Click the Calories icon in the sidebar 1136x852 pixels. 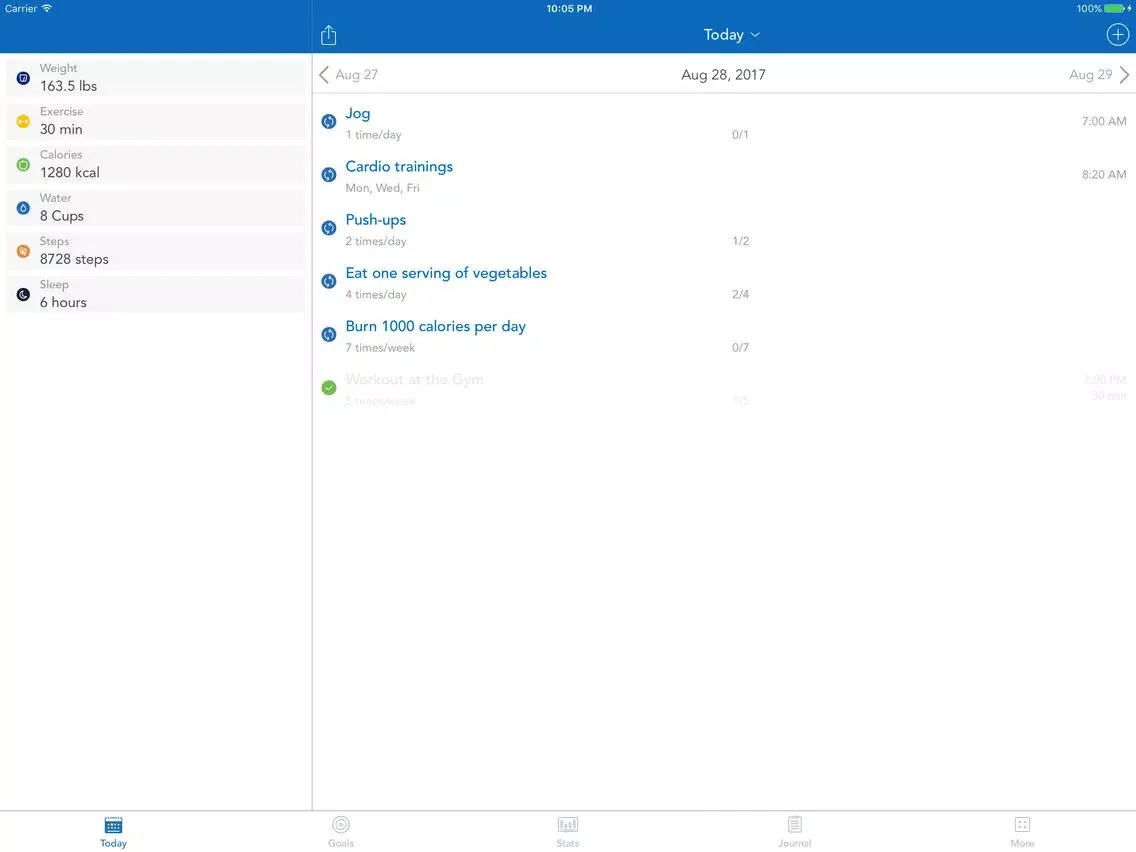[x=22, y=163]
